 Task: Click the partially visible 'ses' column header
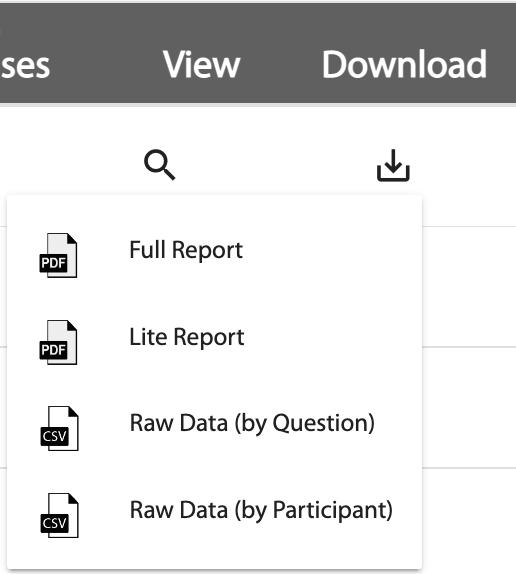(x=25, y=67)
